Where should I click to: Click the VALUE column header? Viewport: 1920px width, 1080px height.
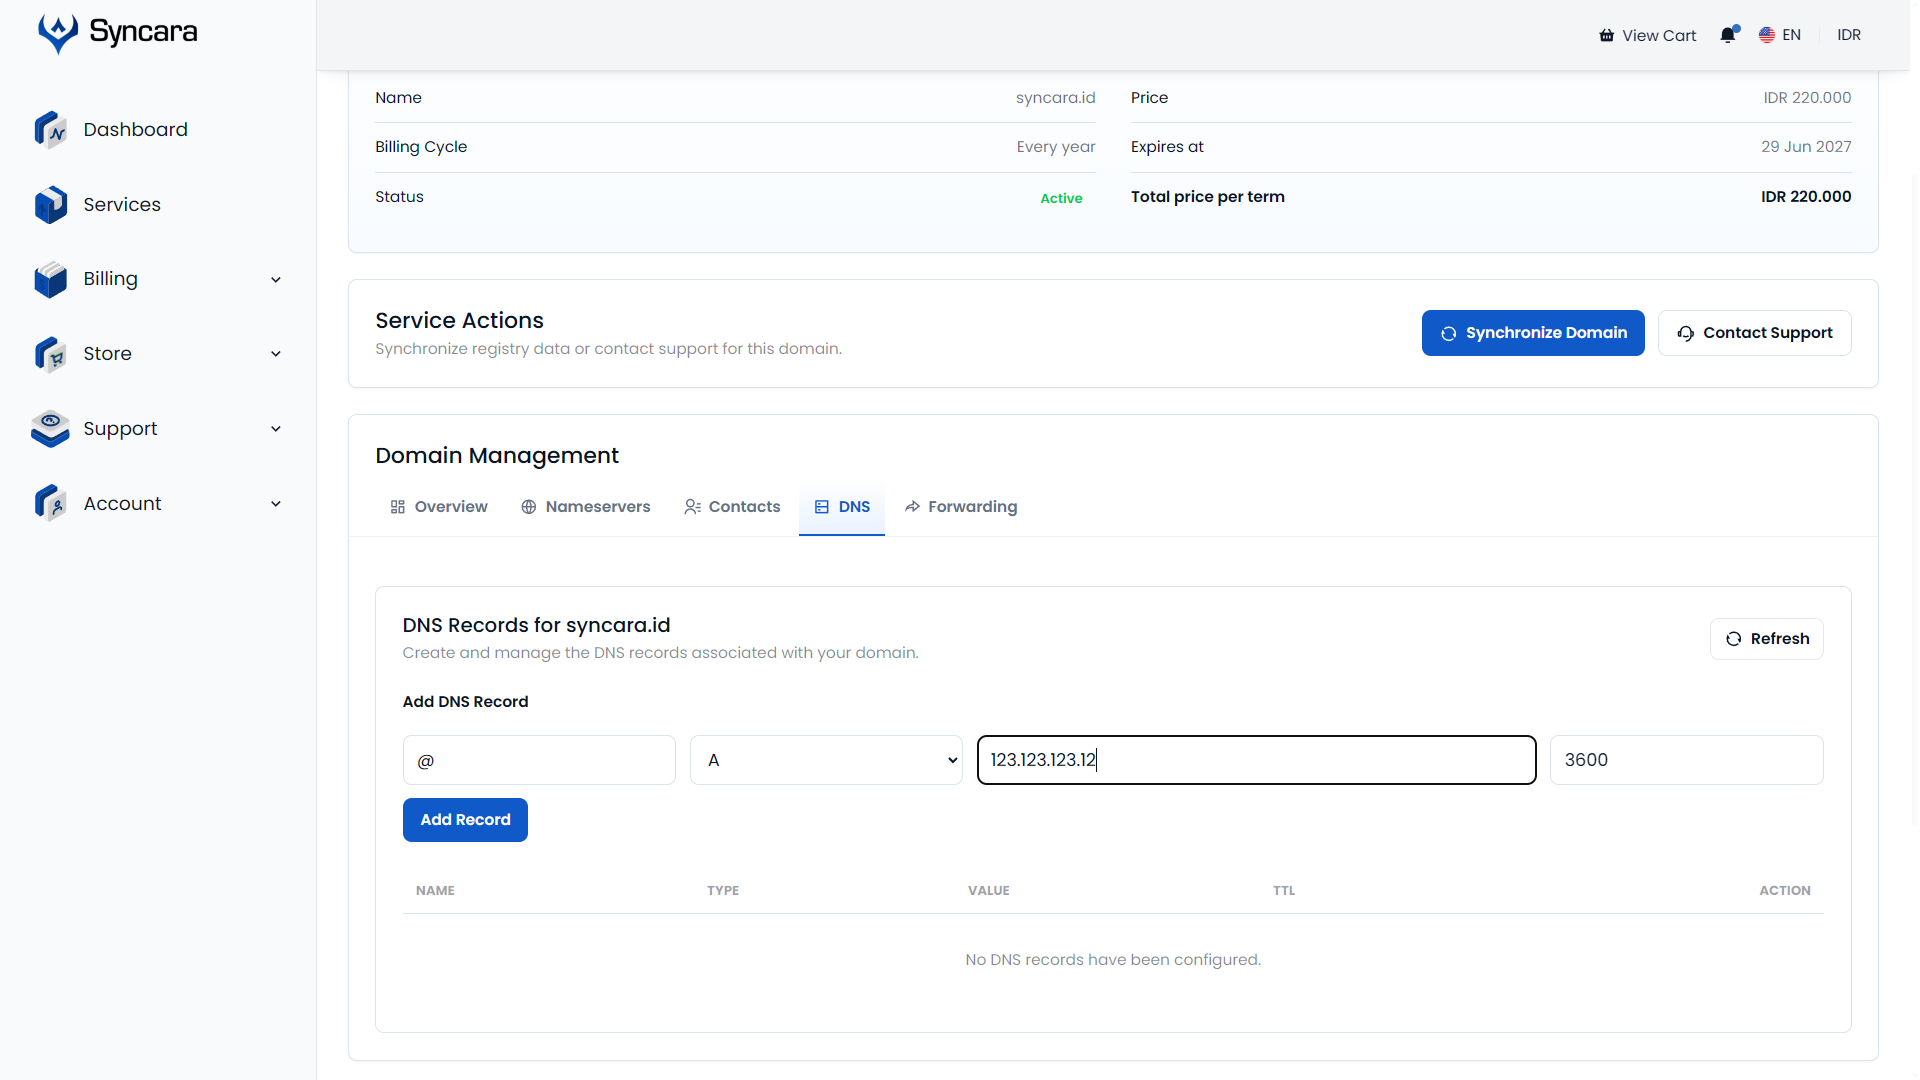pyautogui.click(x=989, y=891)
